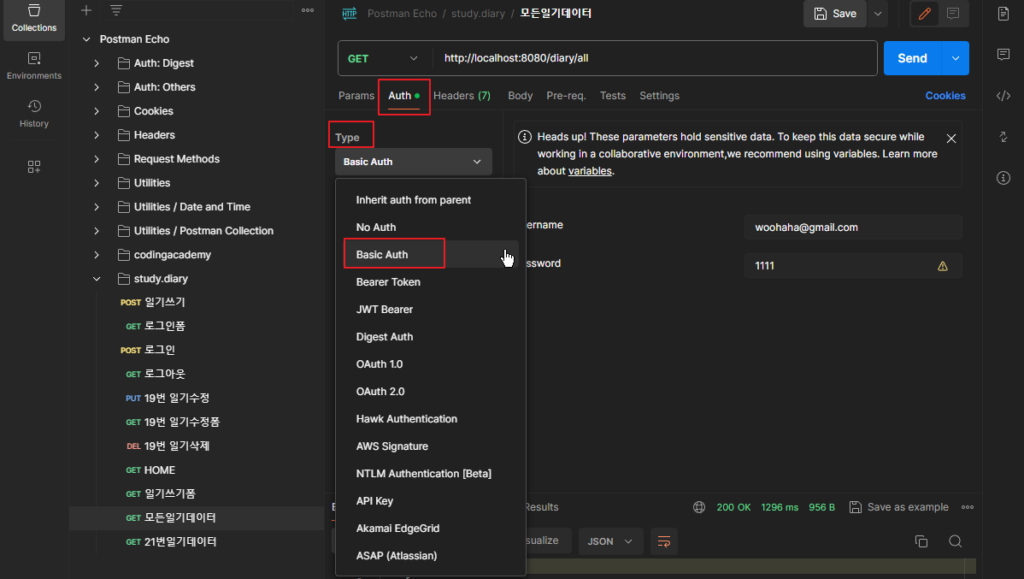
Task: Open the comments icon in right sidebar
Action: [1004, 54]
